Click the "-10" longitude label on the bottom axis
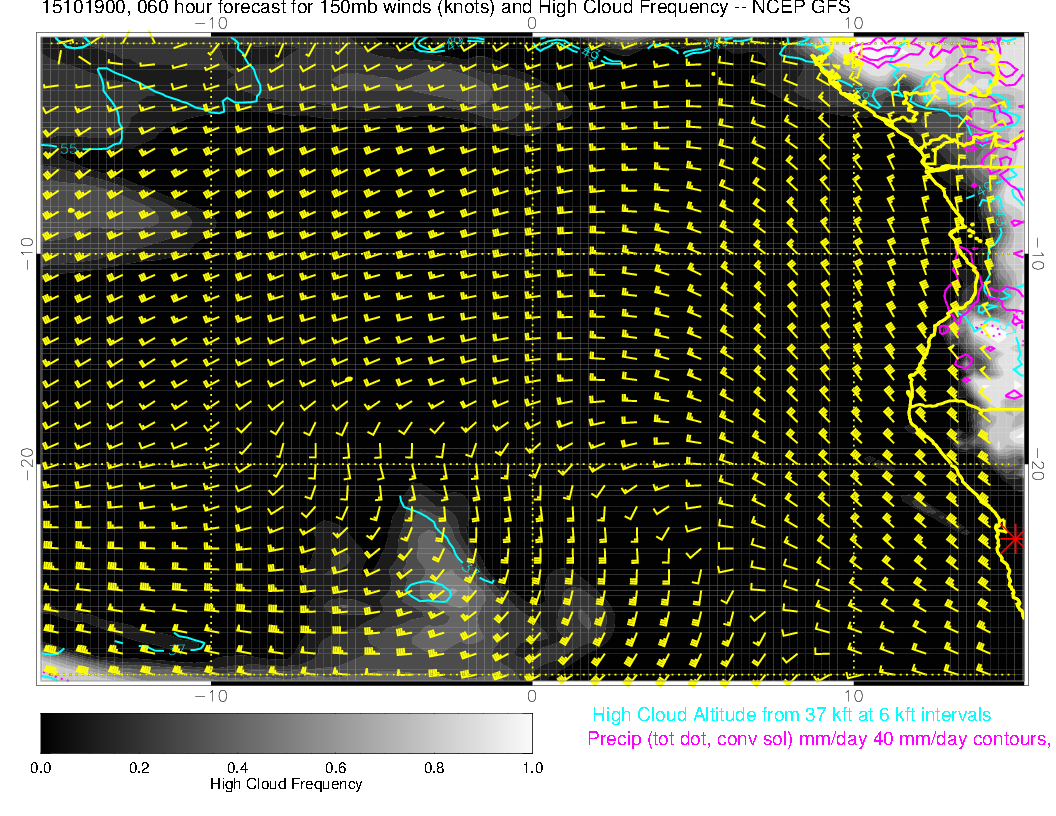Image resolution: width=1056 pixels, height=816 pixels. [211, 696]
